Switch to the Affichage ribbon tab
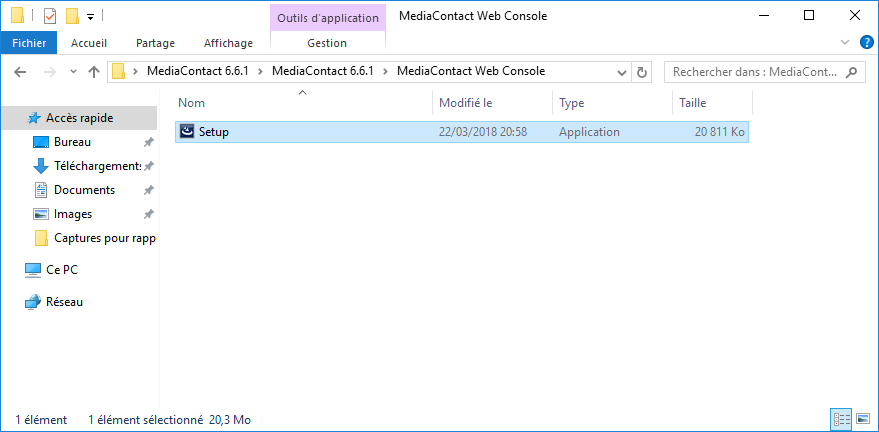Screen dimensions: 879x432 pyautogui.click(x=228, y=43)
